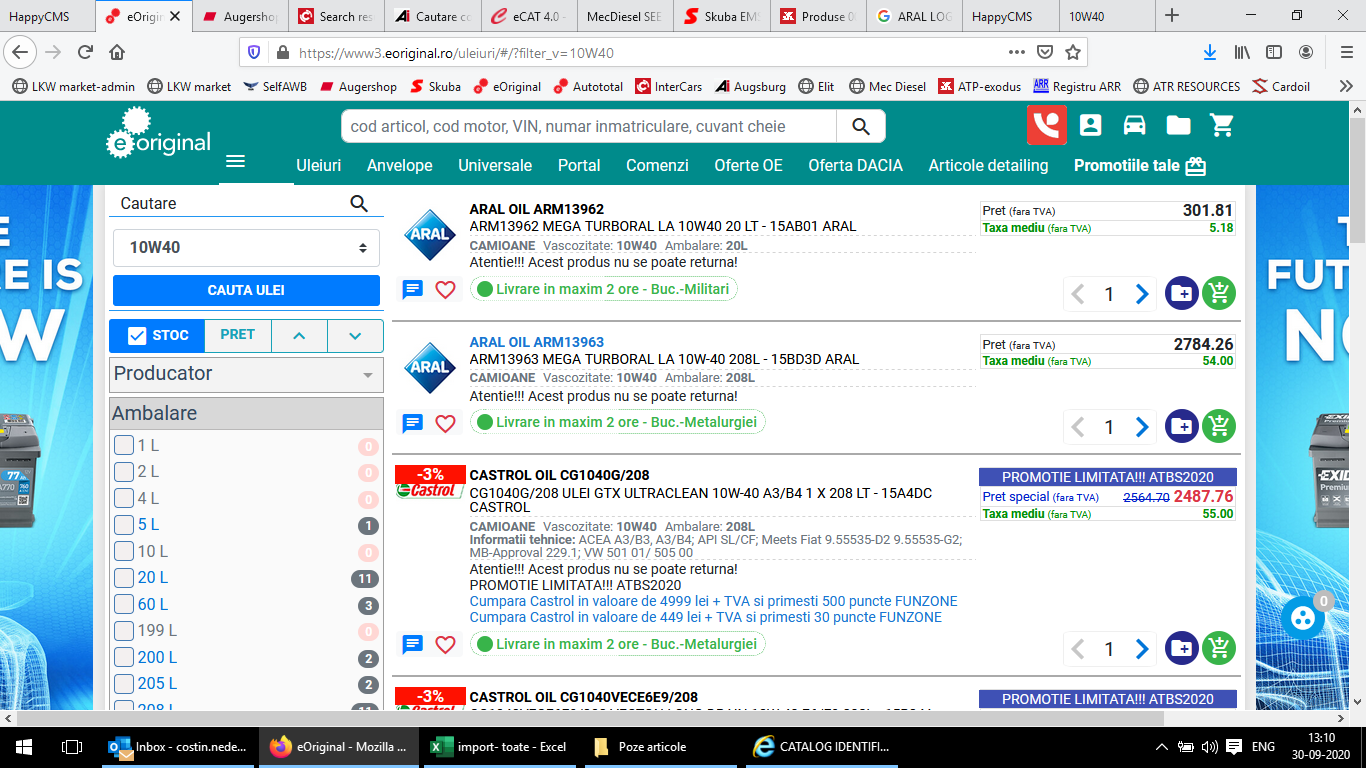Check the 200 L packaging filter
The image size is (1366, 768).
tap(124, 657)
